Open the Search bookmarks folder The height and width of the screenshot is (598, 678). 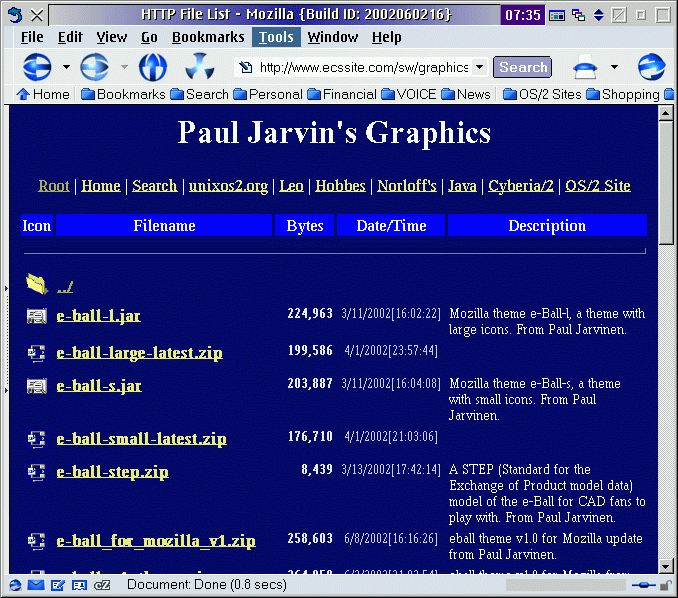pos(199,94)
